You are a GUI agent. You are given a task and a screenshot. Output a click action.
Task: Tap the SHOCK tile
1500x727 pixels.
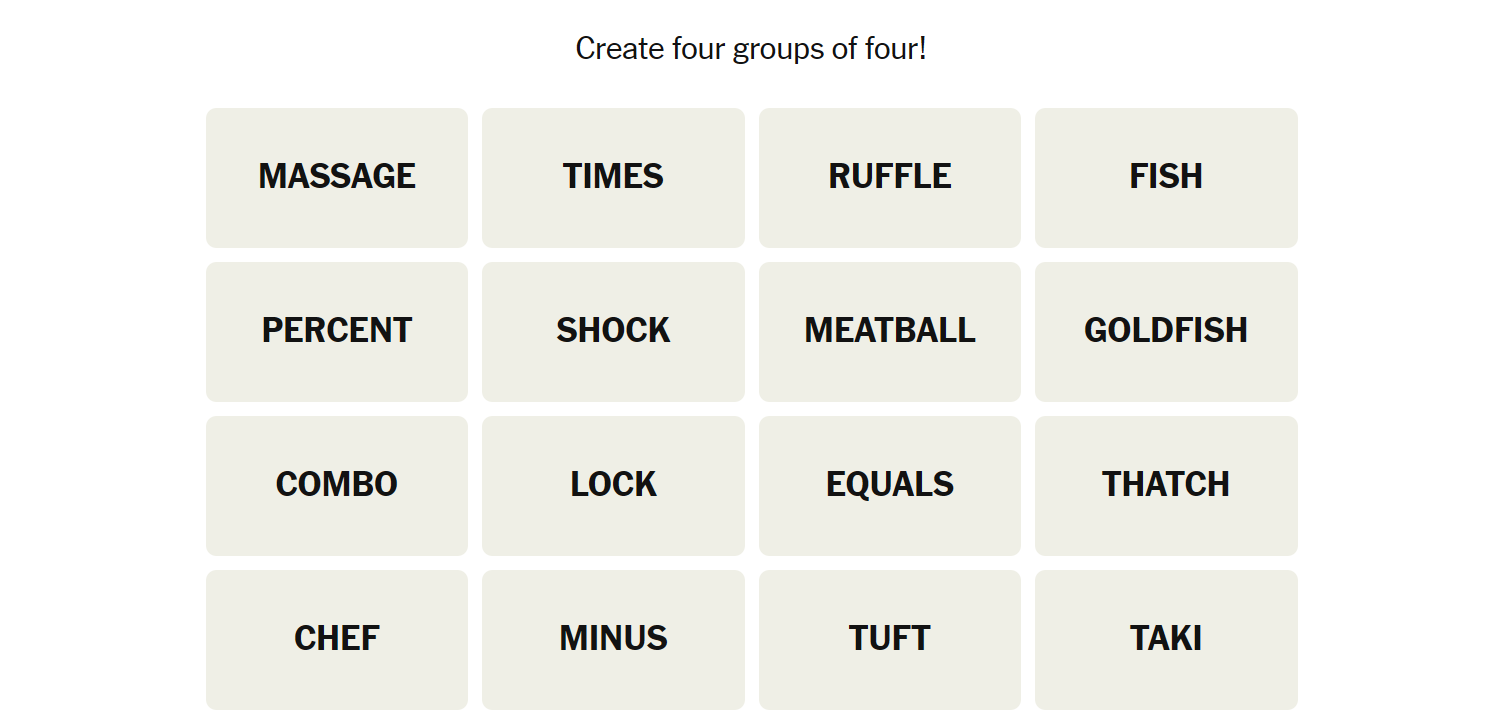613,331
